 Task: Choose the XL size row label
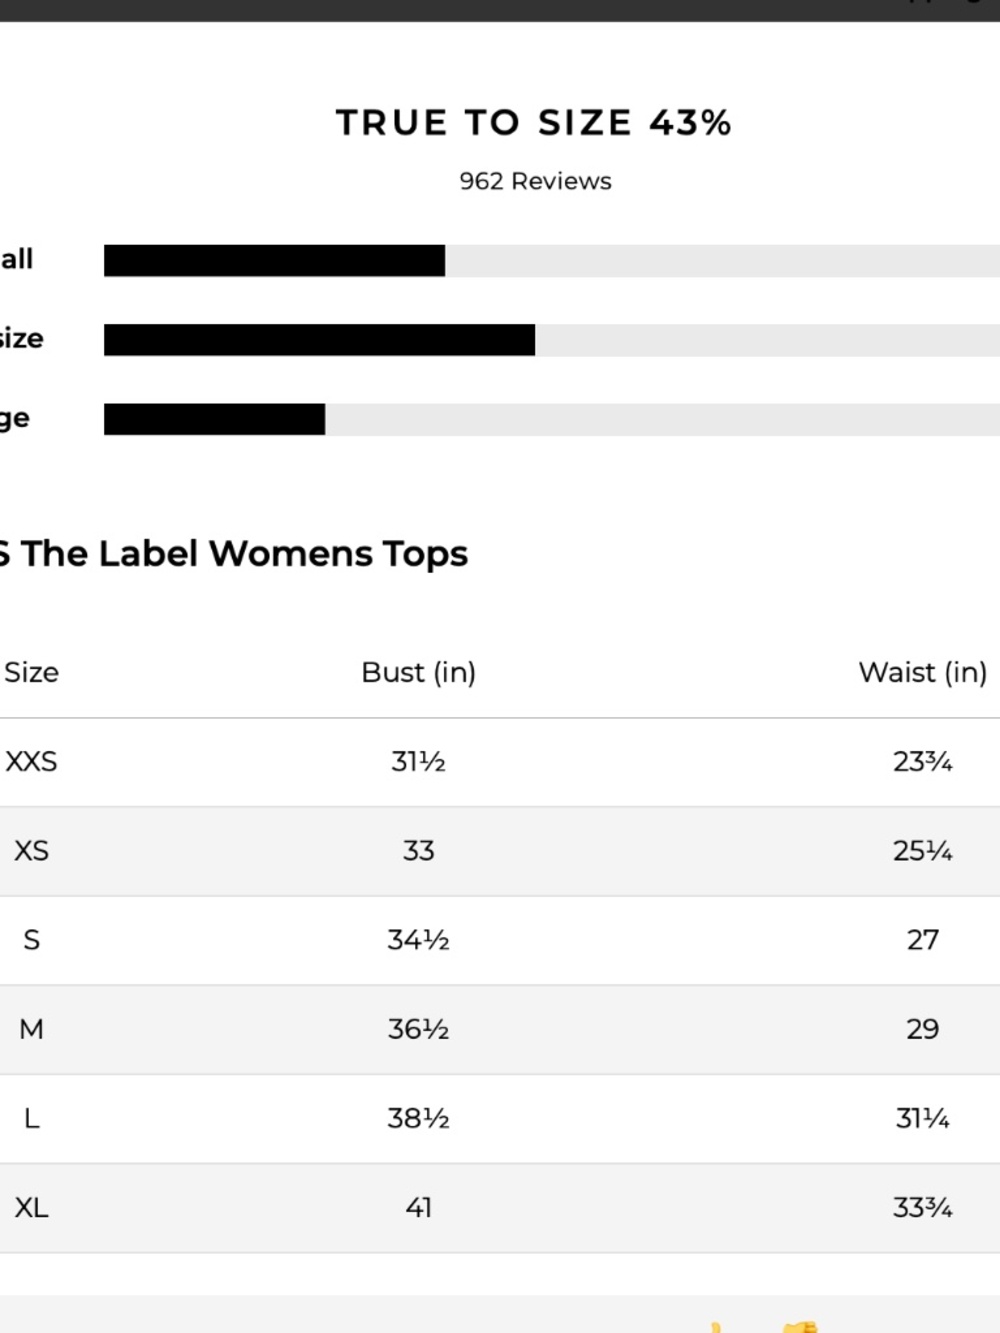[31, 1208]
